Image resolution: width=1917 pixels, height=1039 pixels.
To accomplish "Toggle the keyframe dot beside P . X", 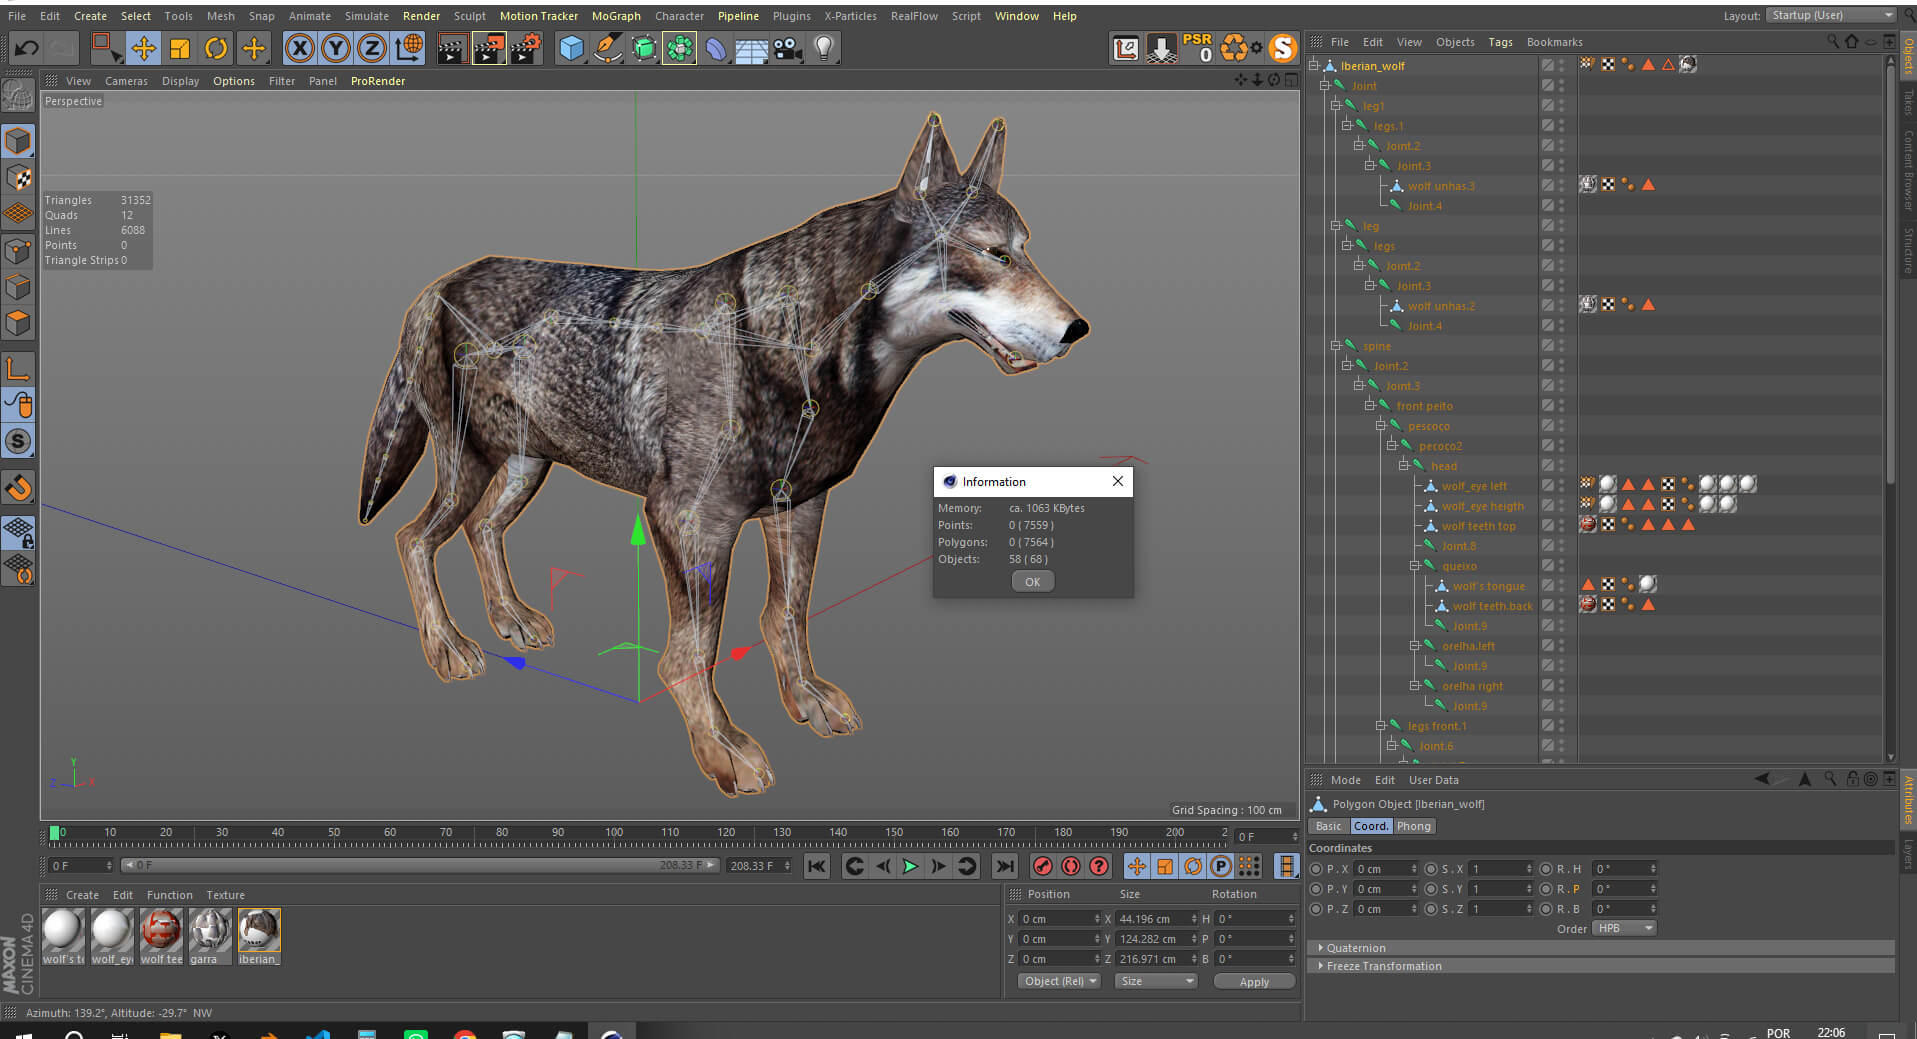I will coord(1316,869).
